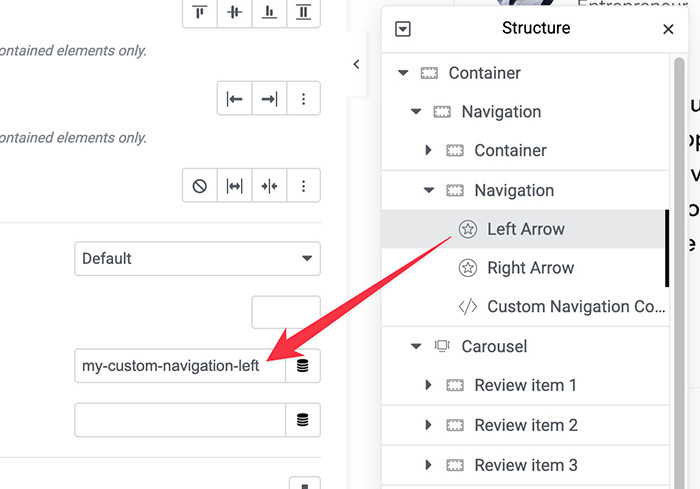This screenshot has height=489, width=700.
Task: Select Custom Navigation Co... code element
Action: 525,307
